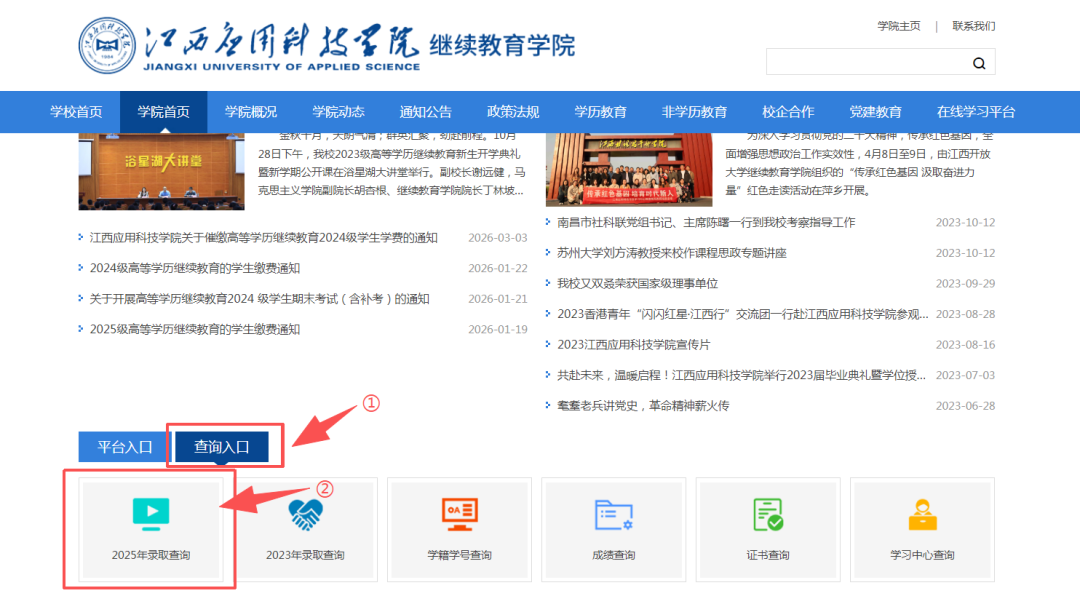The image size is (1080, 596).
Task: Open the 成绩查询 folder icon
Action: (x=613, y=515)
